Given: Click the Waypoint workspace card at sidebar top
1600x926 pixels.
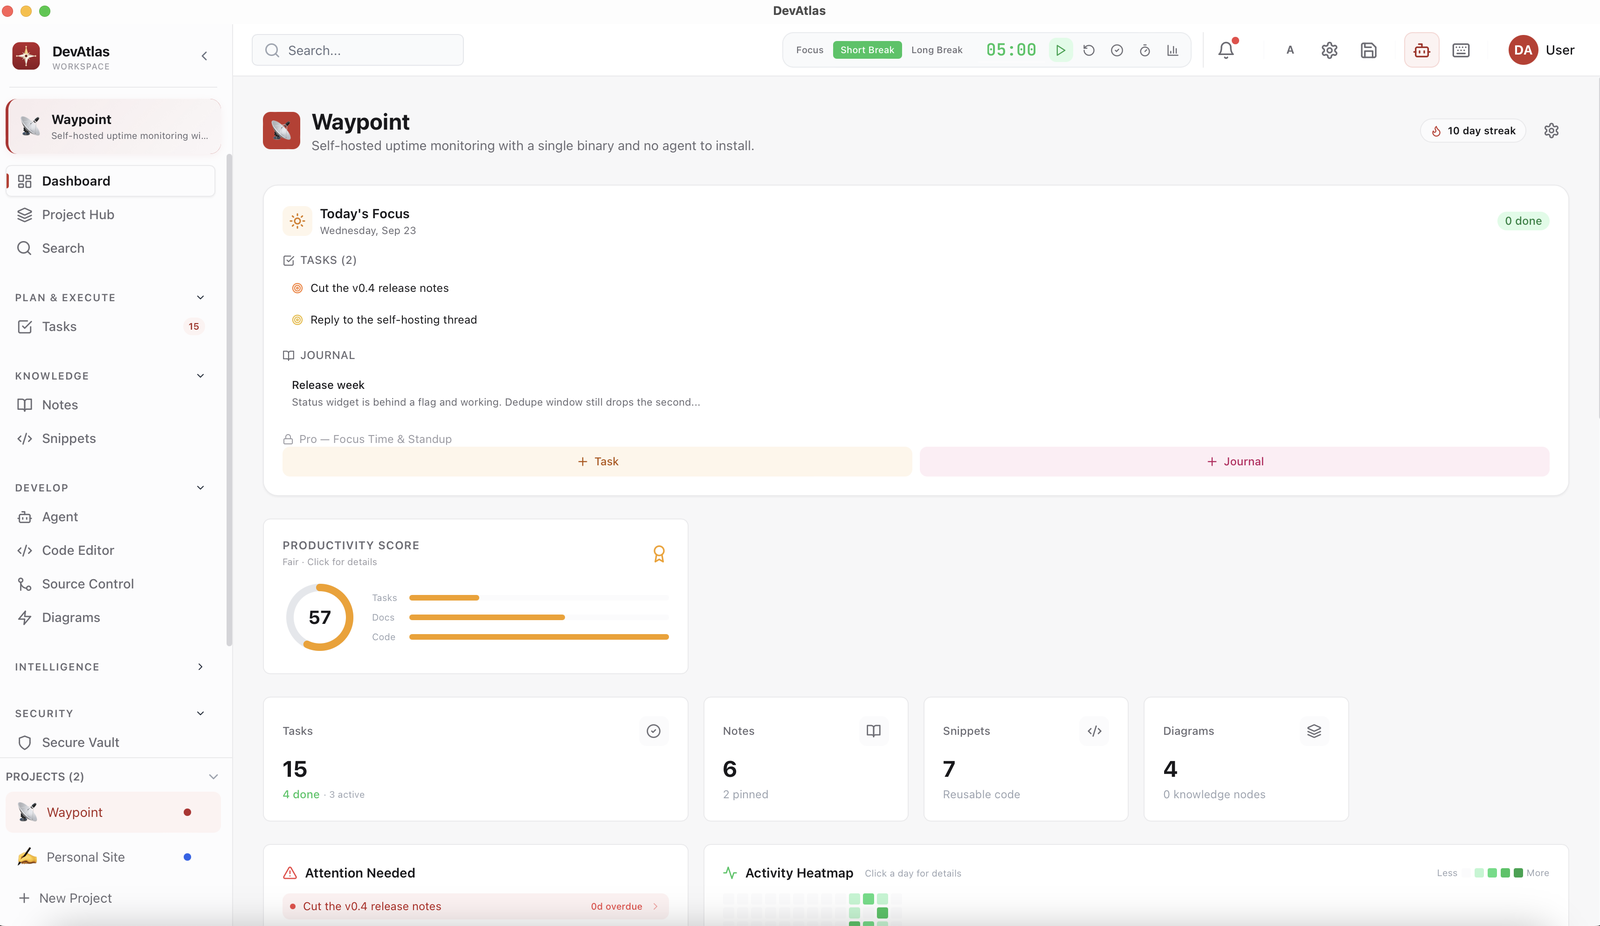Looking at the screenshot, I should click(113, 126).
